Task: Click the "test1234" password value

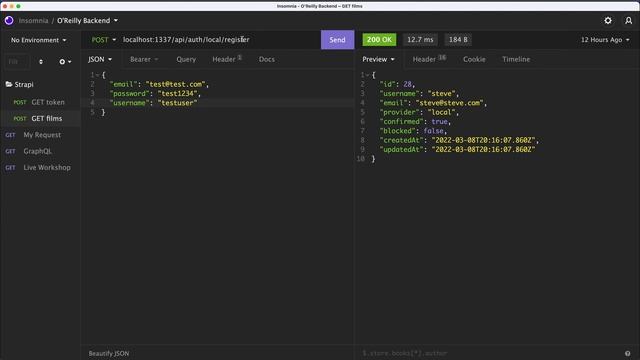Action: click(178, 93)
